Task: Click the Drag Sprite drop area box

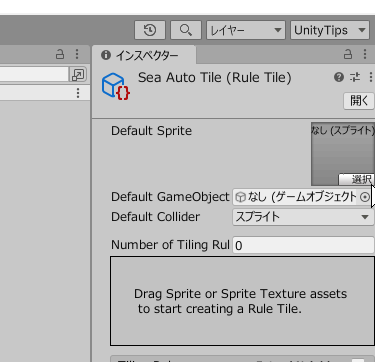Action: [242, 301]
